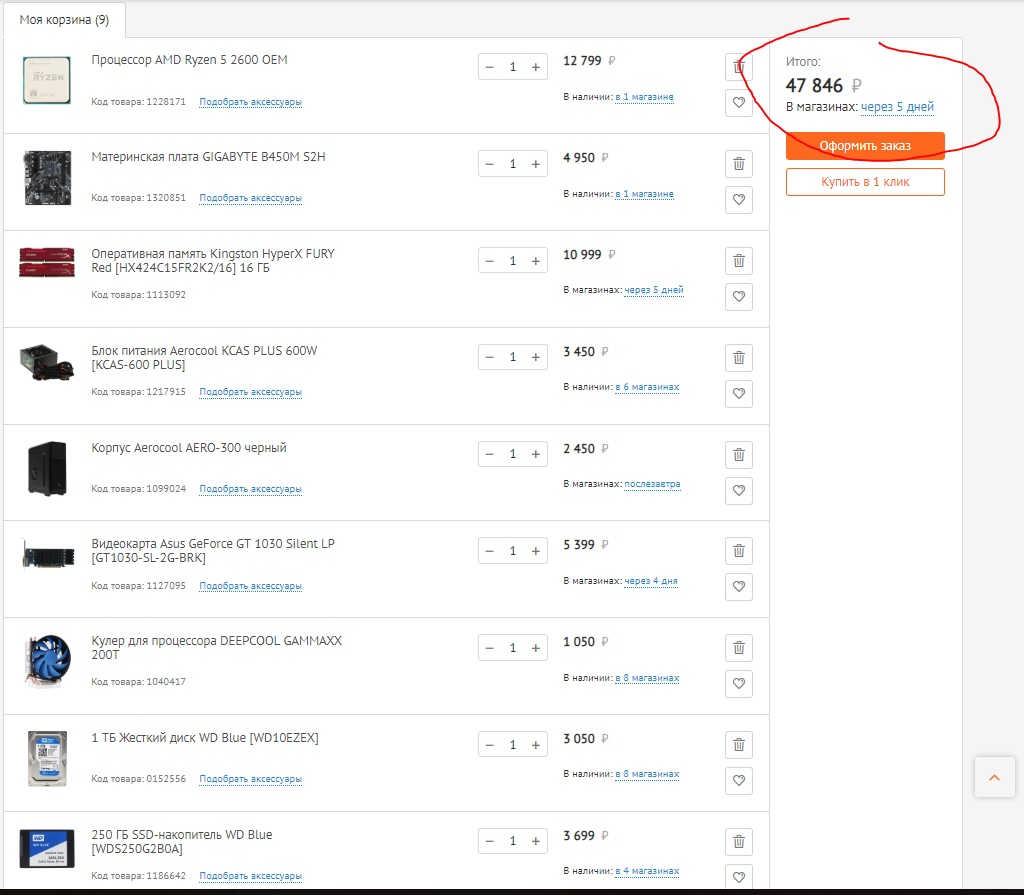Delete the GIGABYTE B450M S2H motherboard from cart
The width and height of the screenshot is (1024, 895).
[x=738, y=165]
